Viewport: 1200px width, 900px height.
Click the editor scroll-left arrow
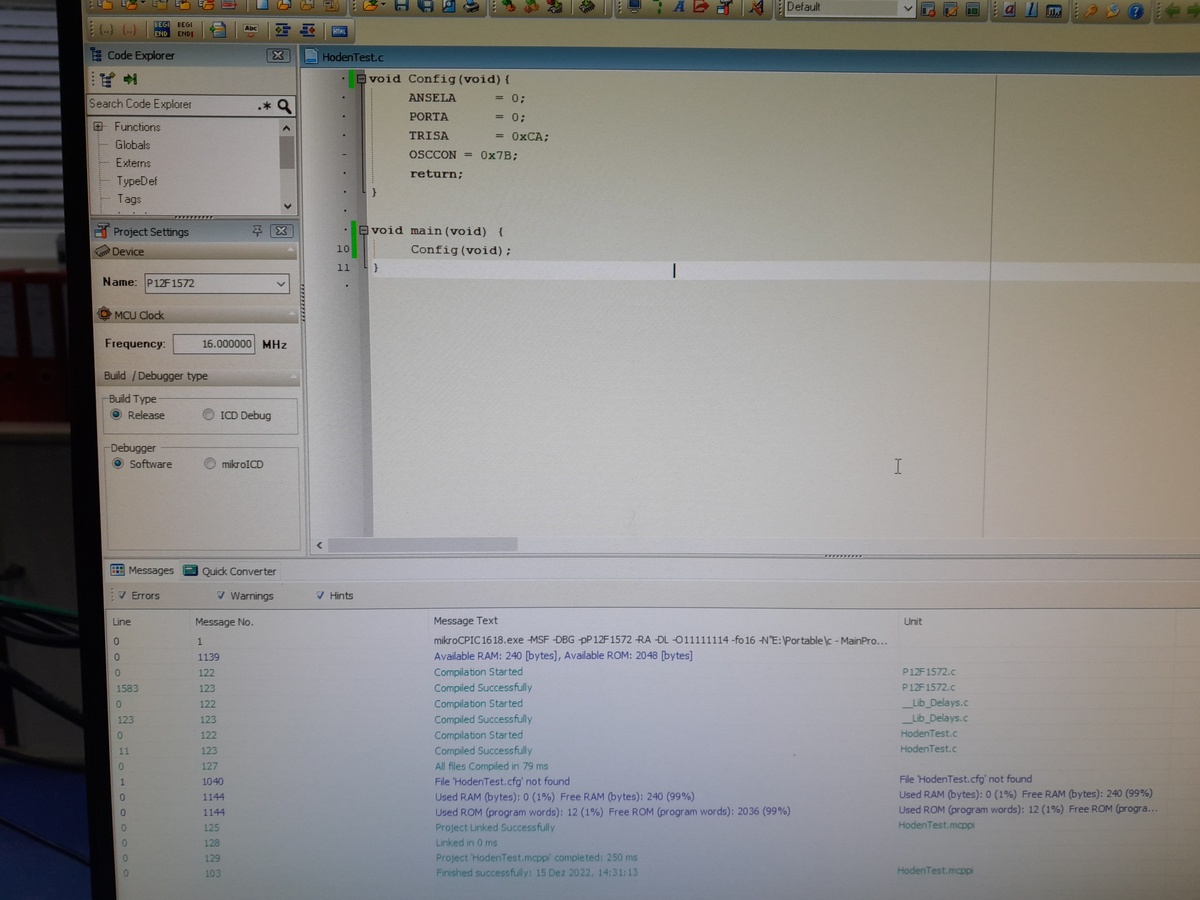[320, 545]
